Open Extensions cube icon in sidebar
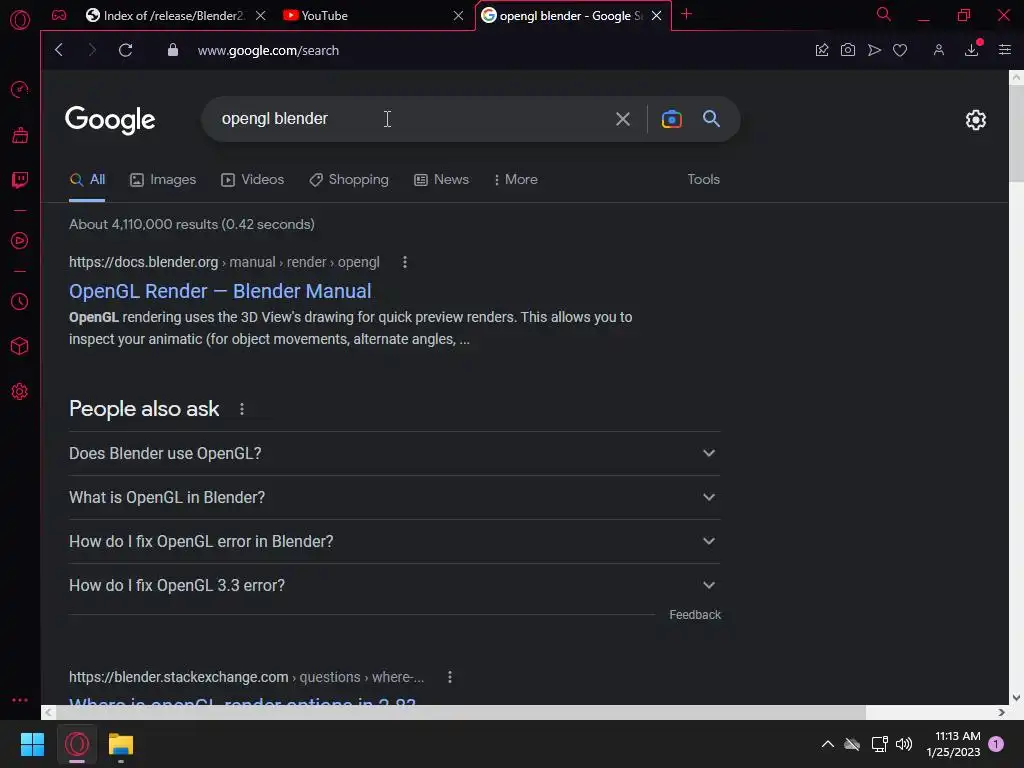1024x768 pixels. point(20,346)
